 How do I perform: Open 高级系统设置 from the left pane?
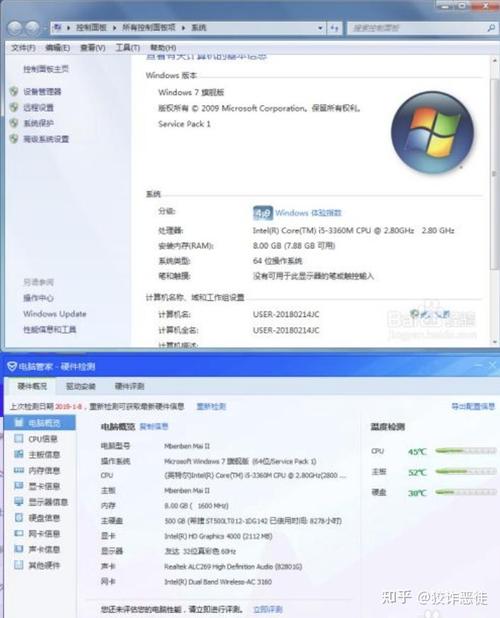coord(46,139)
